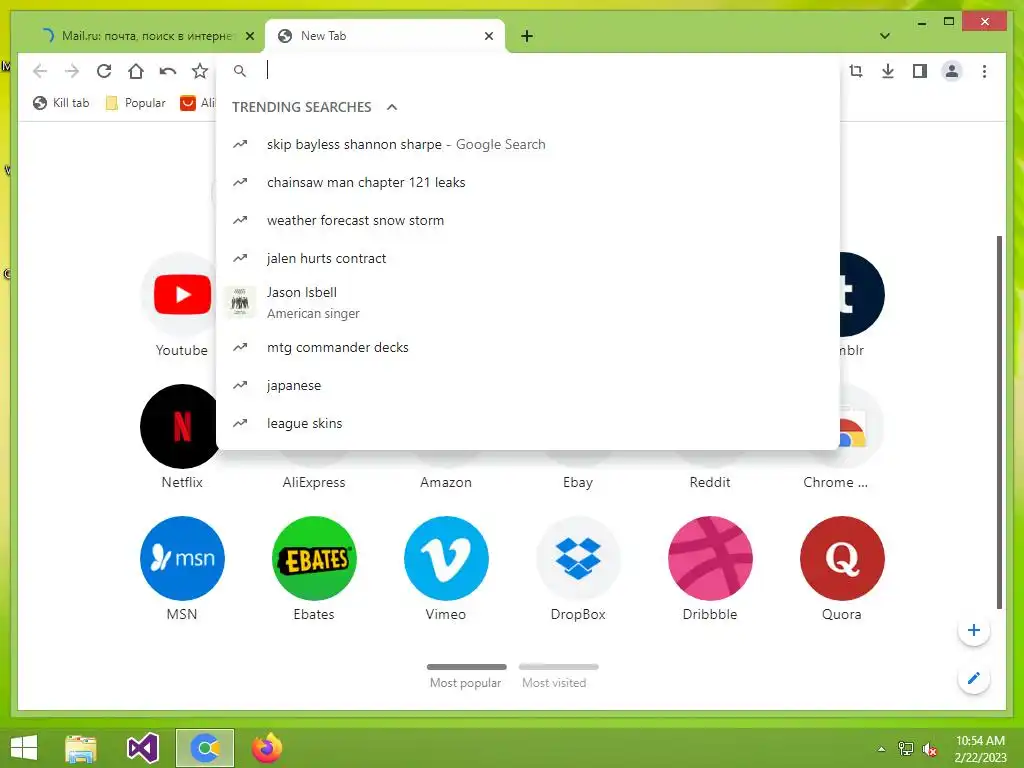Click the taskbar clock and date

click(x=980, y=748)
